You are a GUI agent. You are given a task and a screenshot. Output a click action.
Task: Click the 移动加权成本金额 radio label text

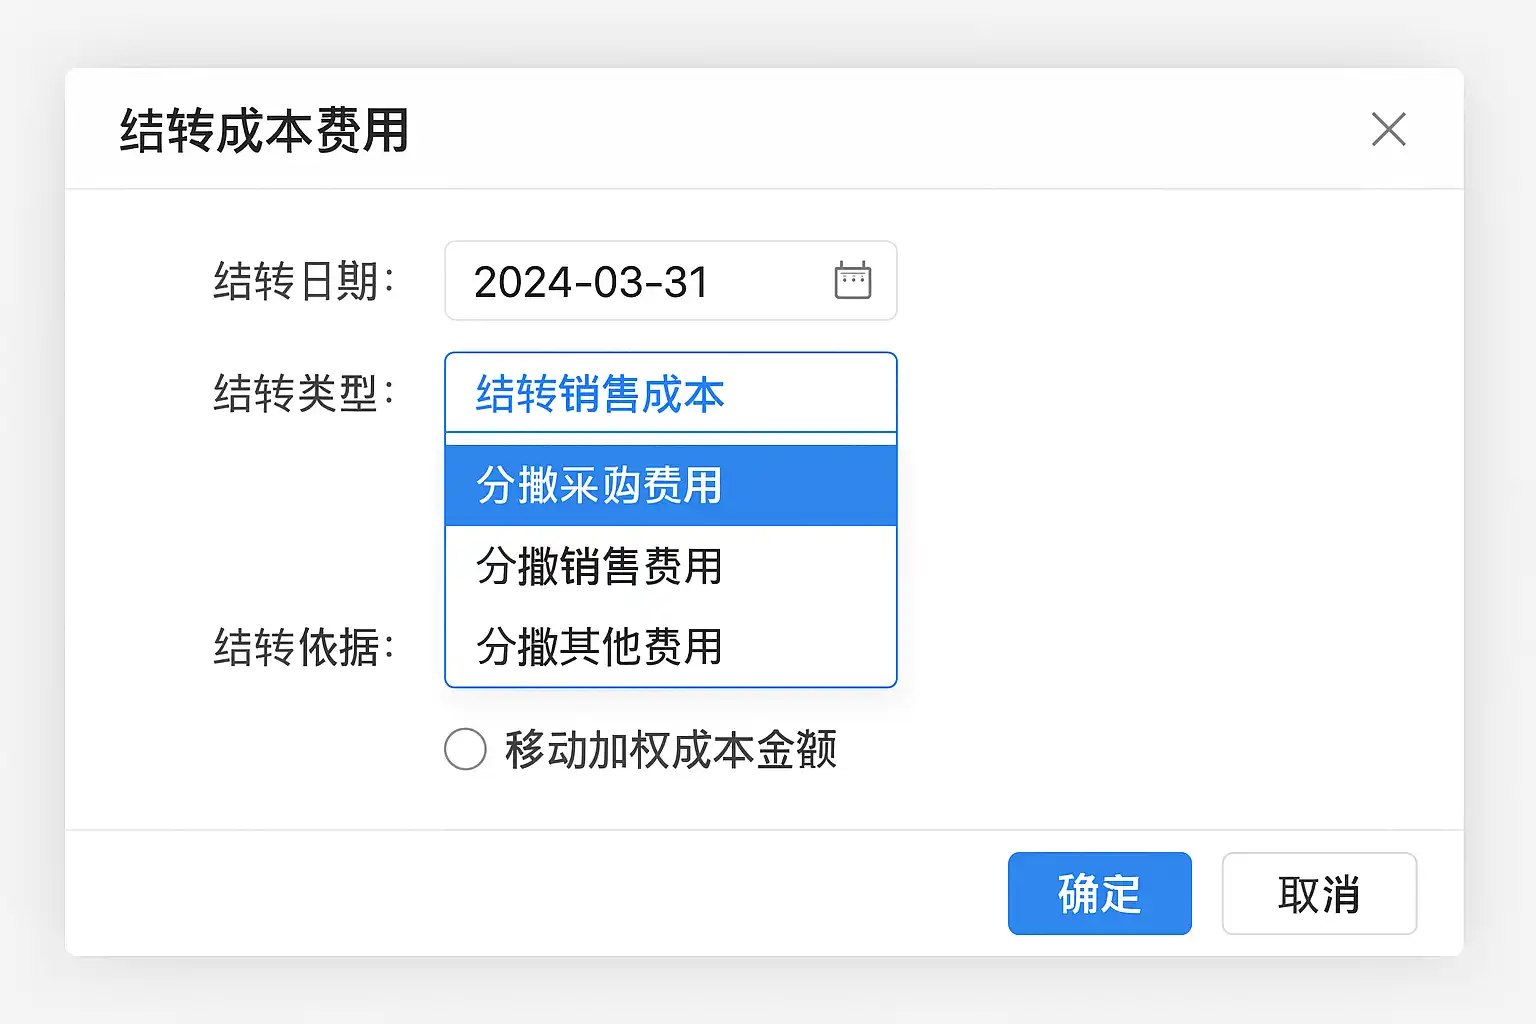pyautogui.click(x=670, y=749)
